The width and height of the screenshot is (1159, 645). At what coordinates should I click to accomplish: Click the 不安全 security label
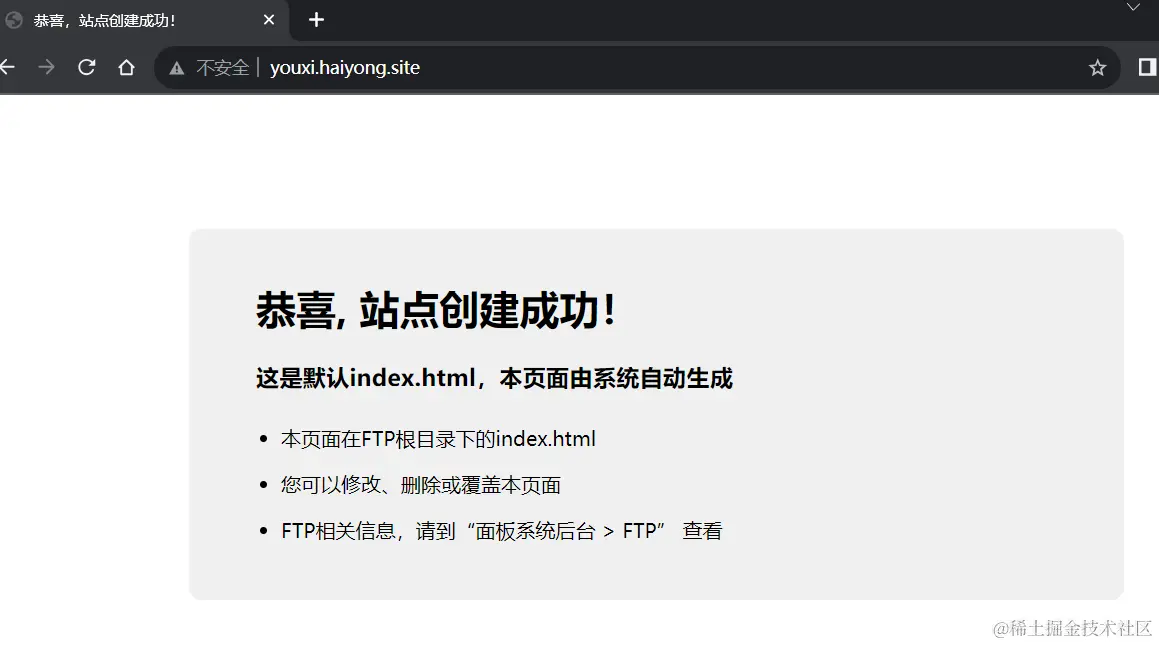tap(222, 68)
